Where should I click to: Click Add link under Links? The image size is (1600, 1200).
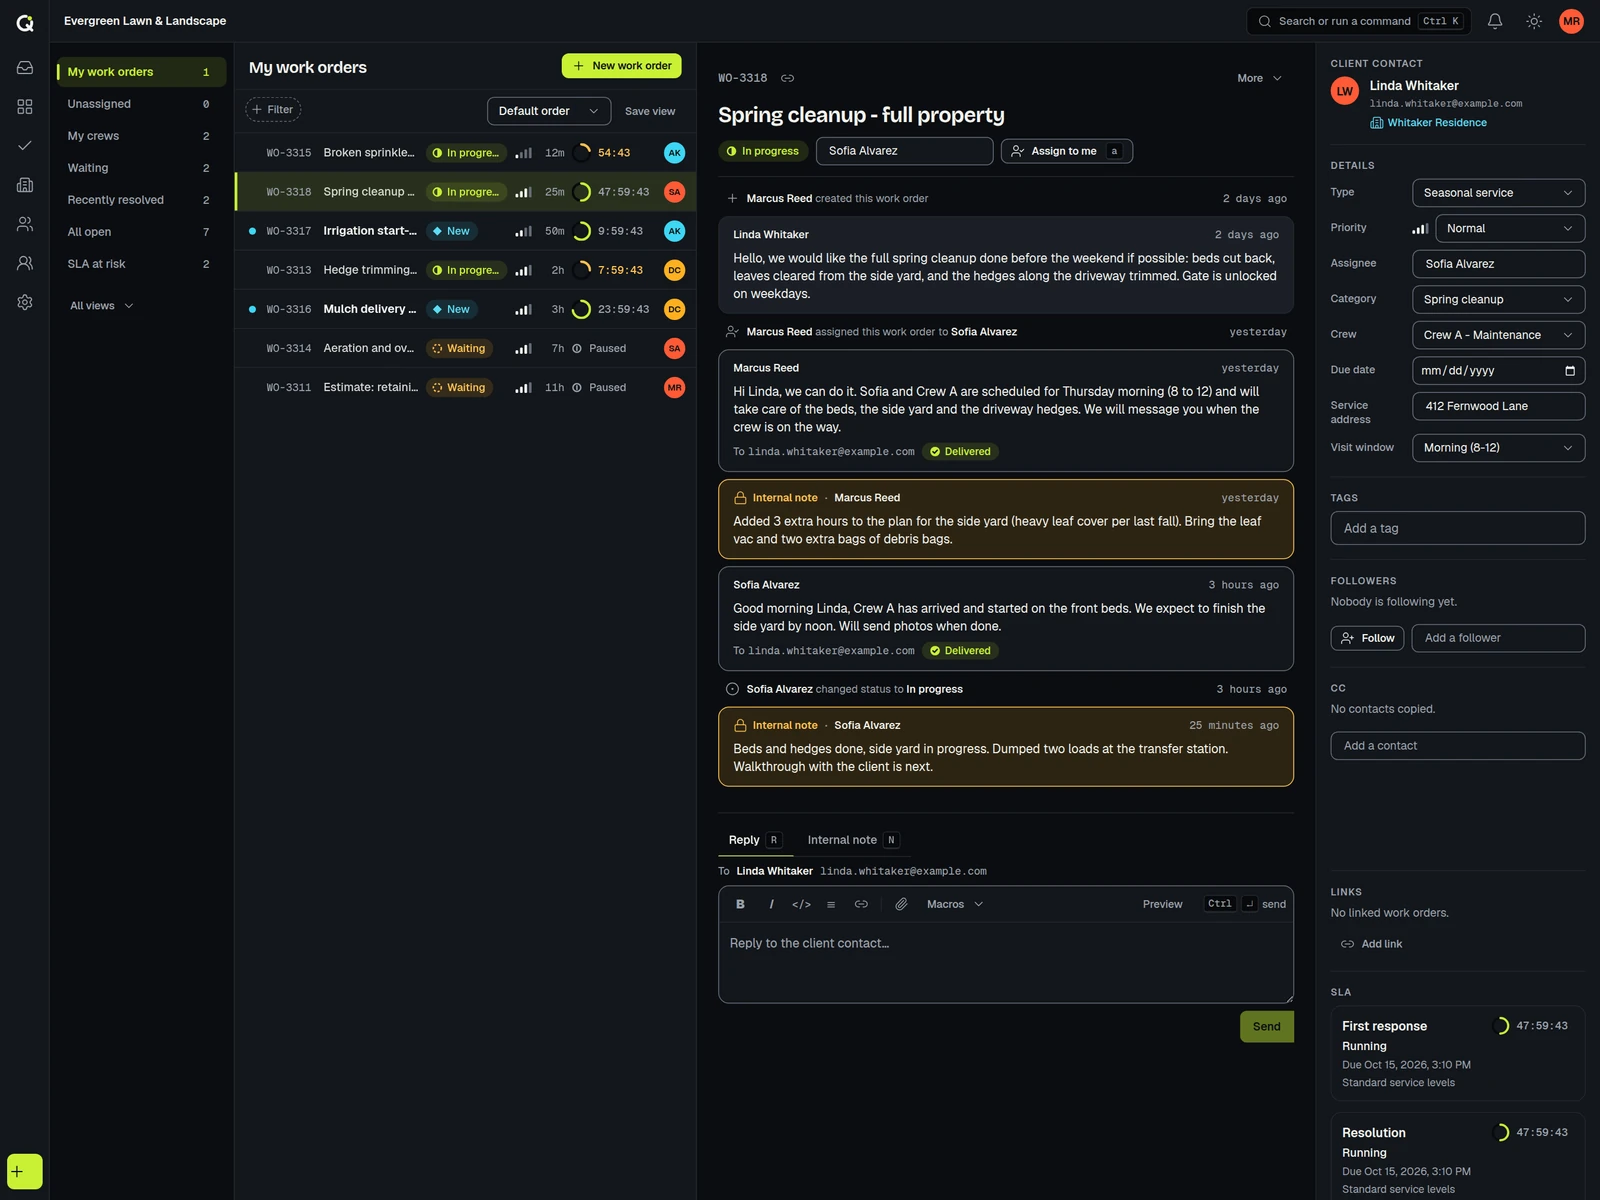tap(1371, 944)
